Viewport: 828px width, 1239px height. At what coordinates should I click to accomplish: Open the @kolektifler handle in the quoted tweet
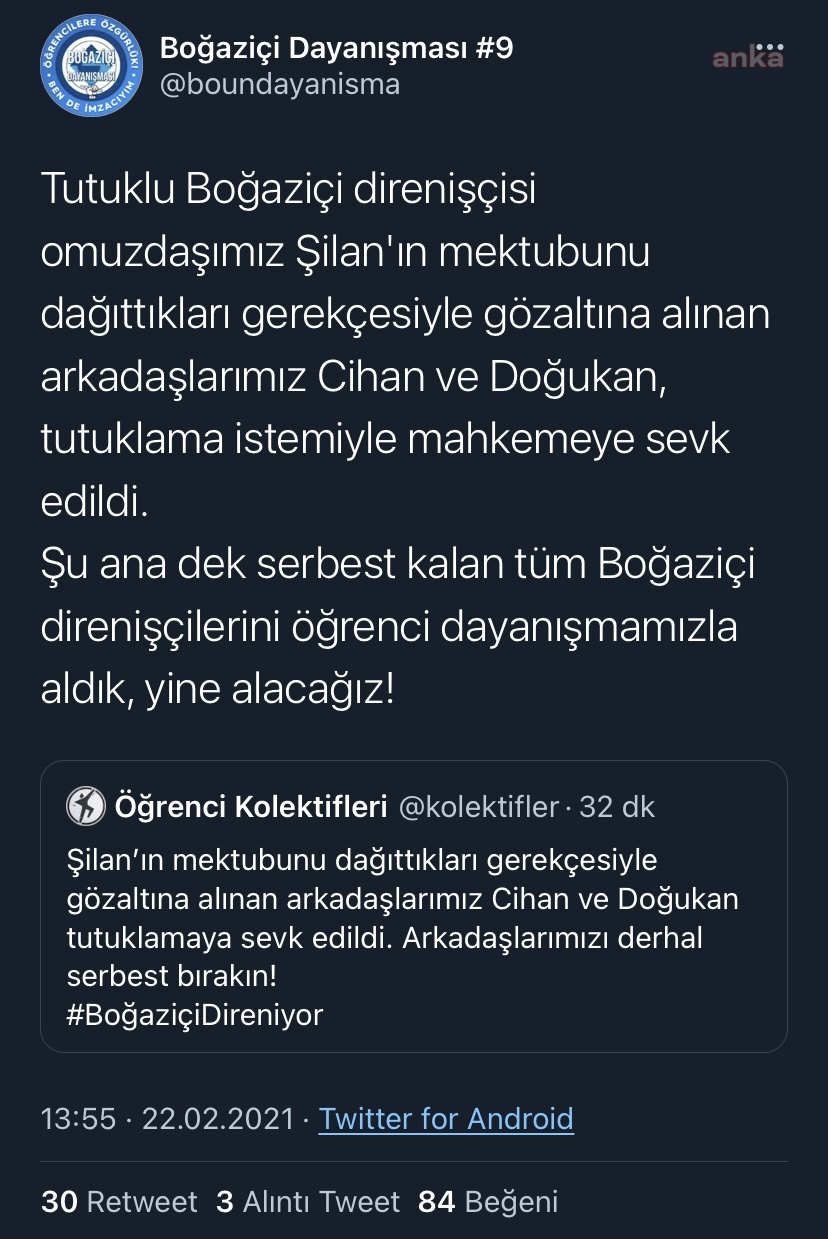pyautogui.click(x=478, y=806)
